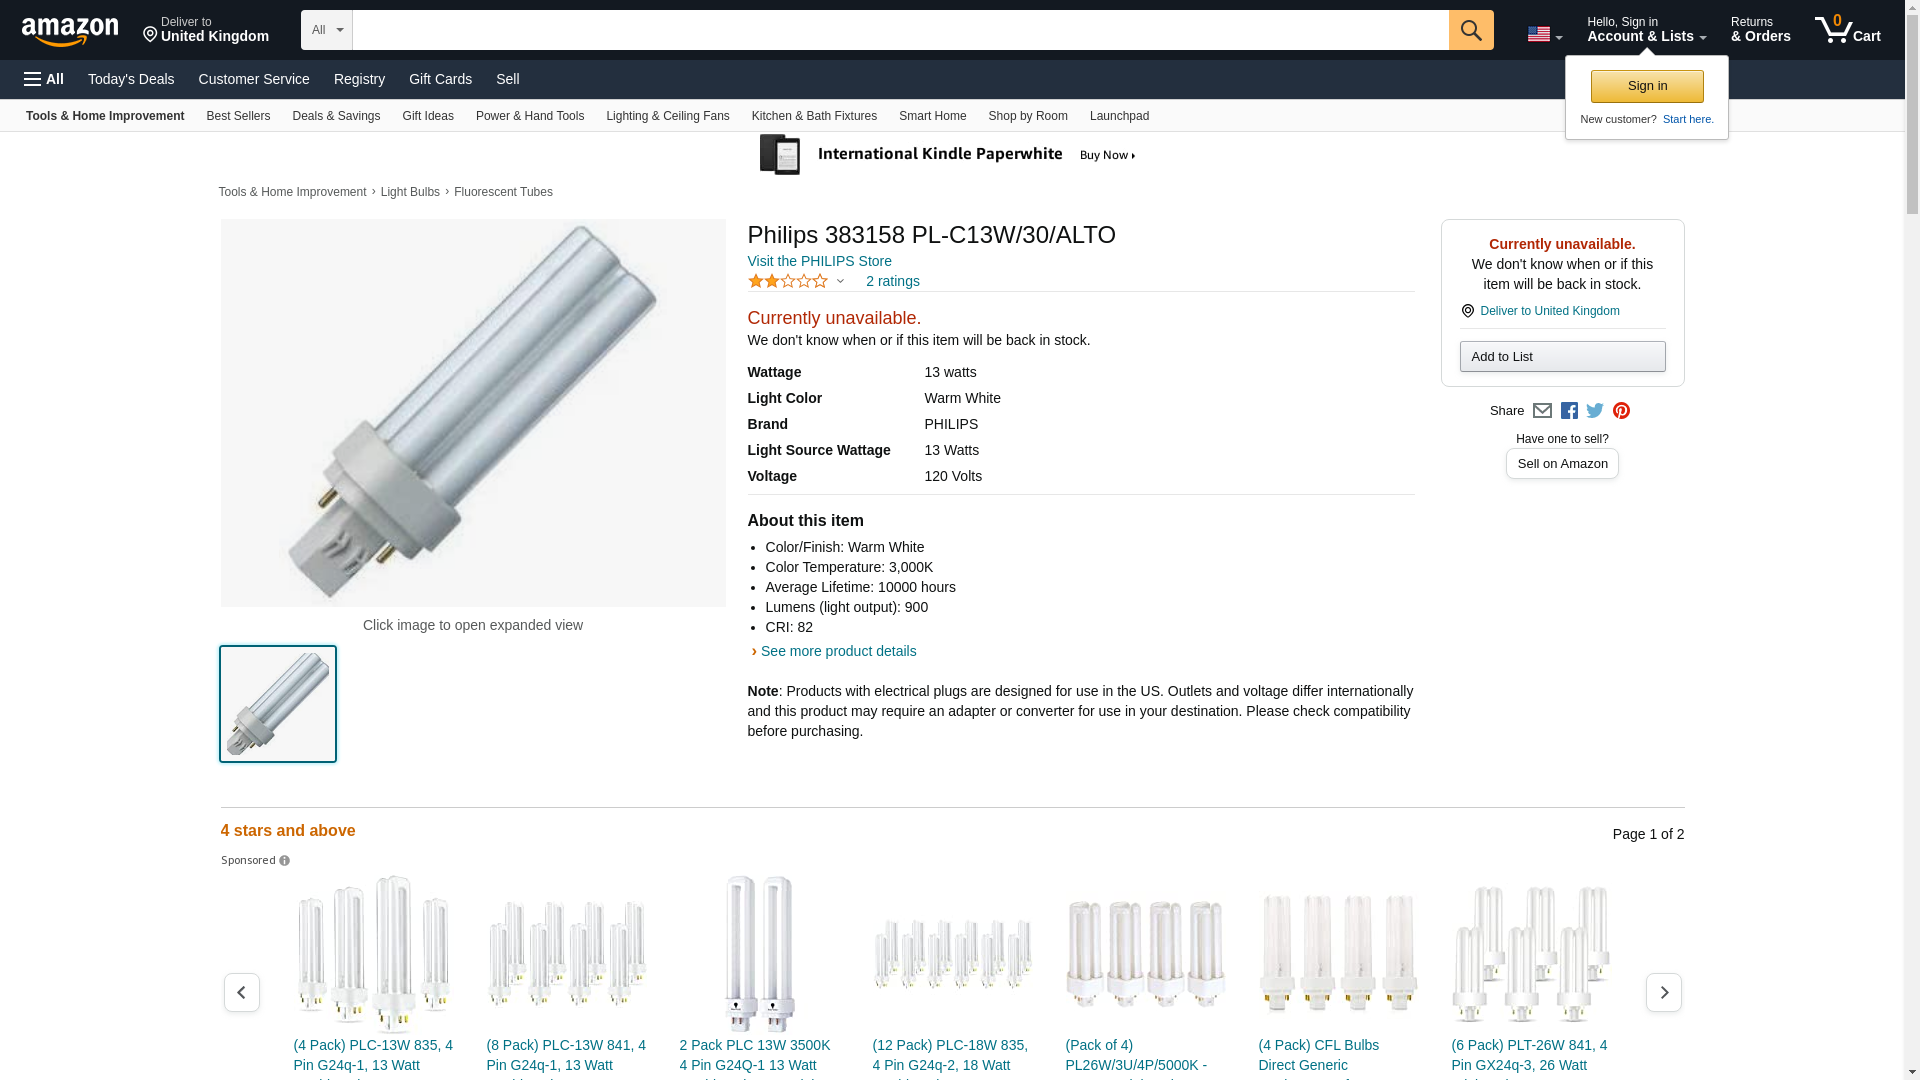Image resolution: width=1920 pixels, height=1080 pixels.
Task: Select the bulb product thumbnail
Action: tap(278, 704)
